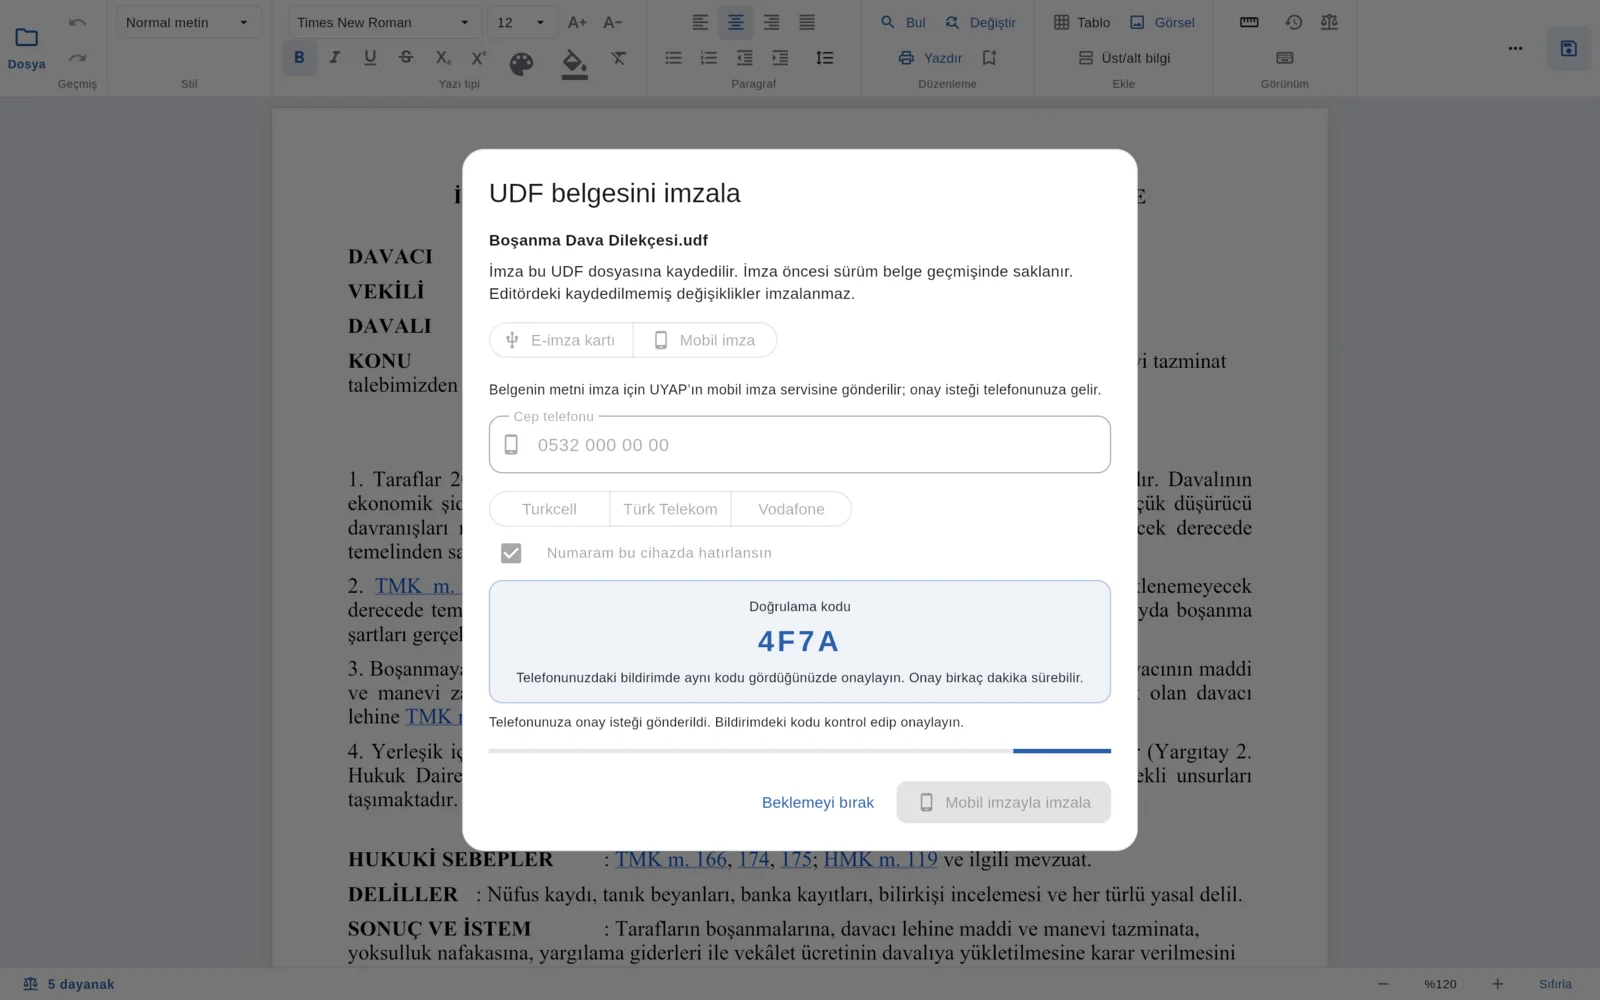Screen dimensions: 1600x1000
Task: Click 'Mobil imzayla imzala' button
Action: 1004,802
